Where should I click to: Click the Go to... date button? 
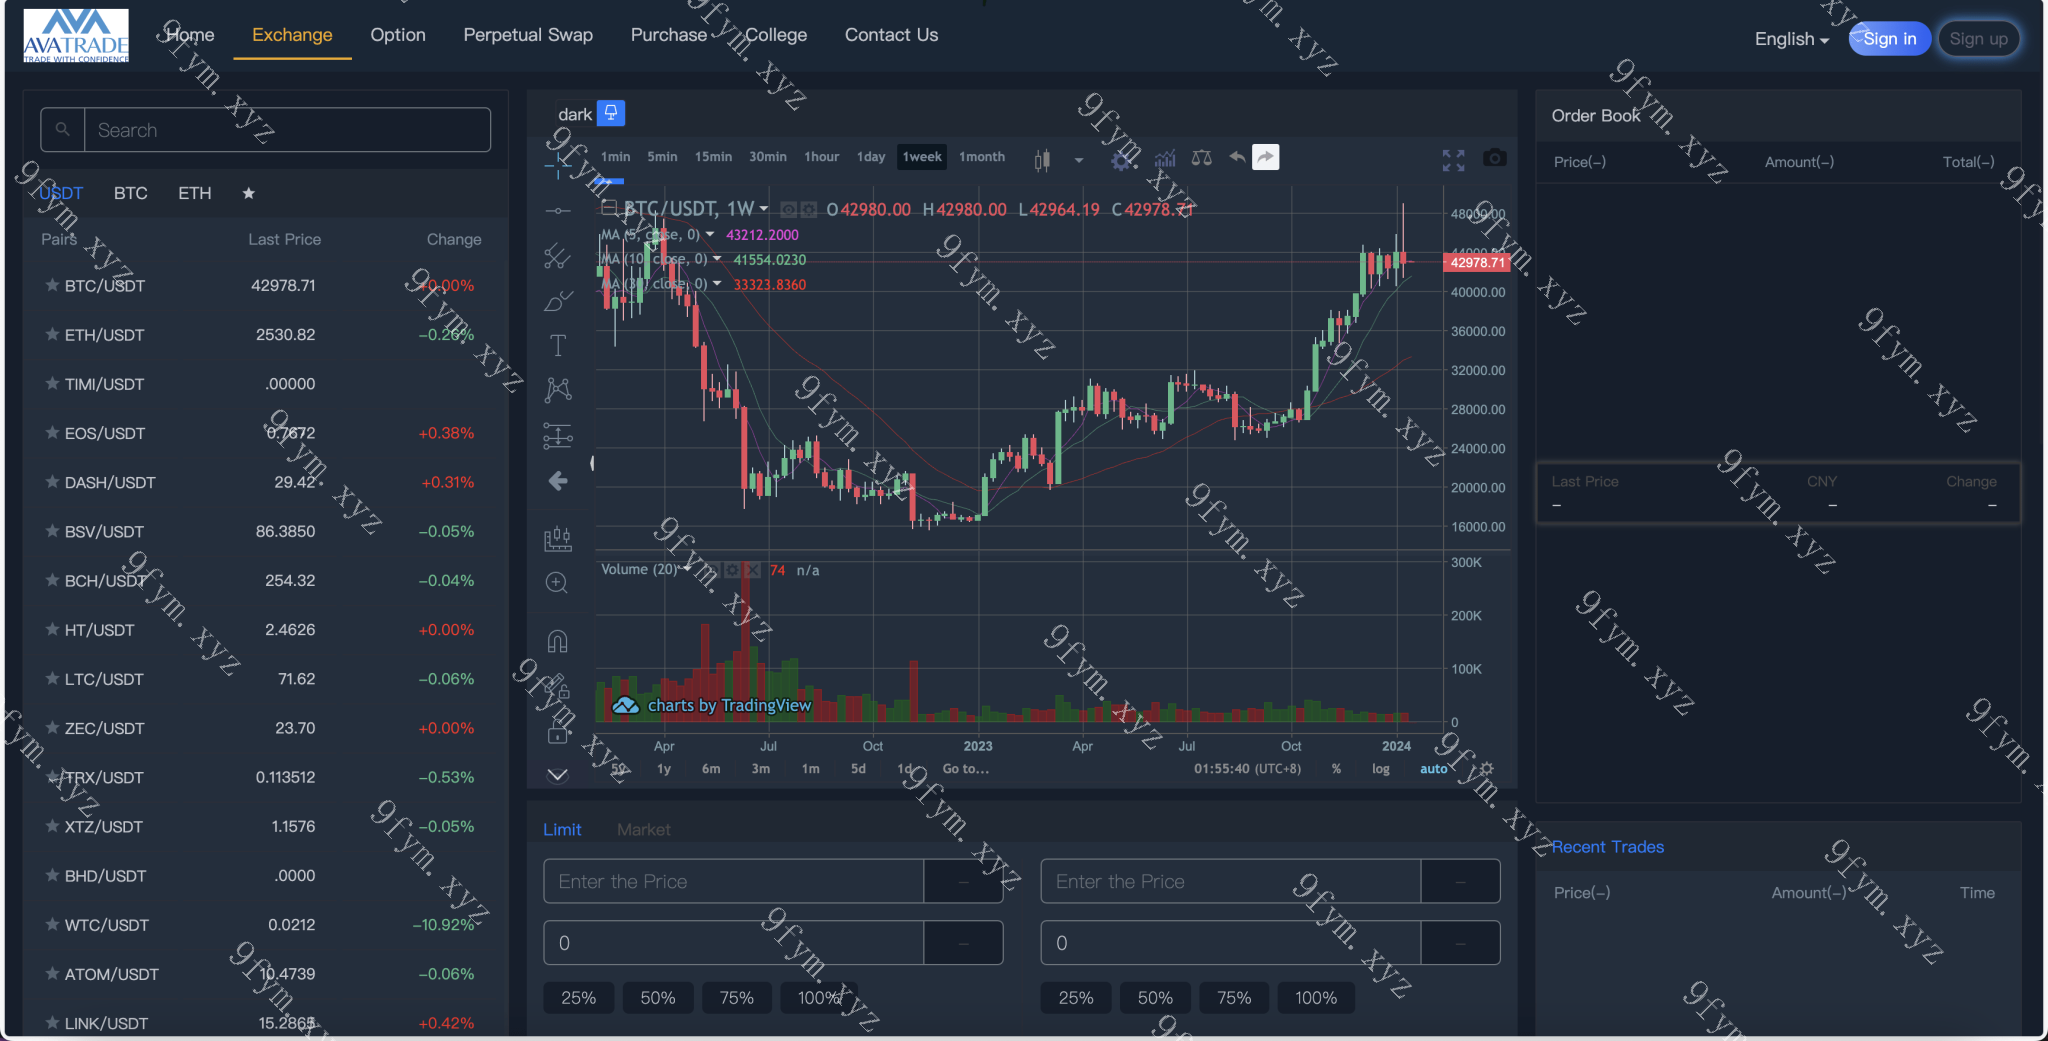(x=966, y=769)
